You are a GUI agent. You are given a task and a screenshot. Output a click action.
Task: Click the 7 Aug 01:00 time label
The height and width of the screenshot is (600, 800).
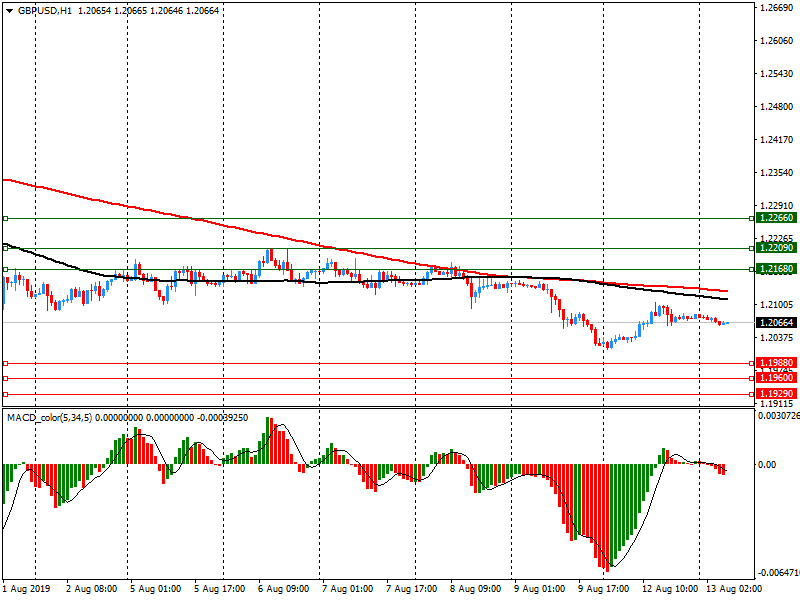[347, 588]
